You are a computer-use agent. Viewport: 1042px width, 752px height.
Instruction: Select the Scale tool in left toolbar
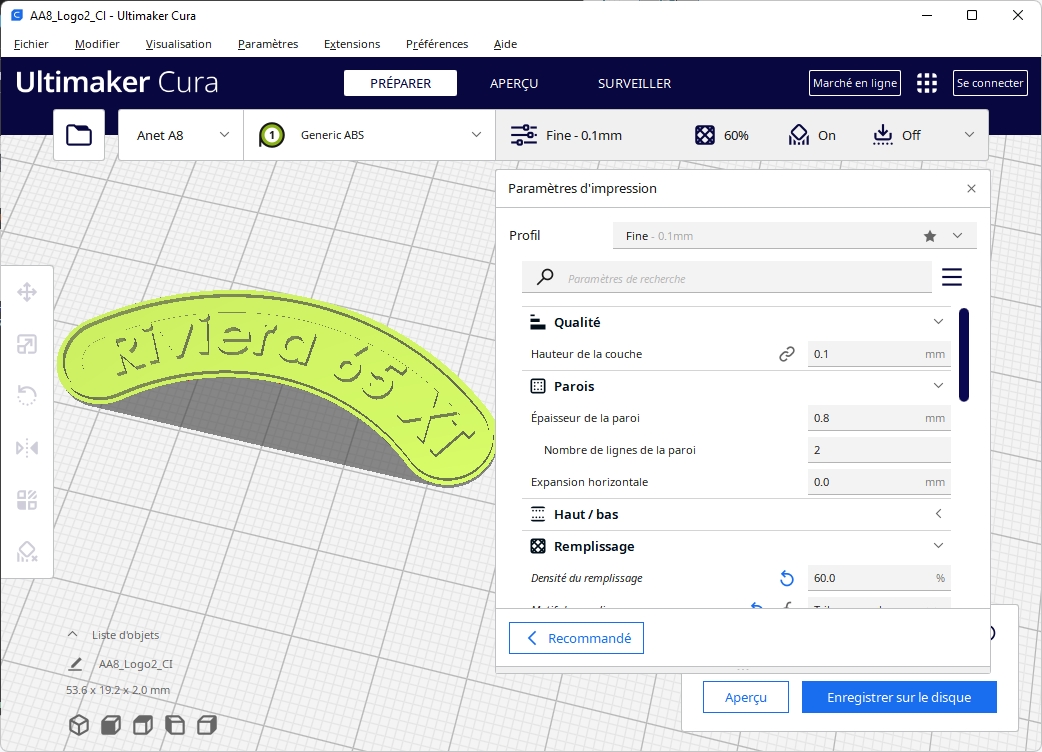point(27,345)
